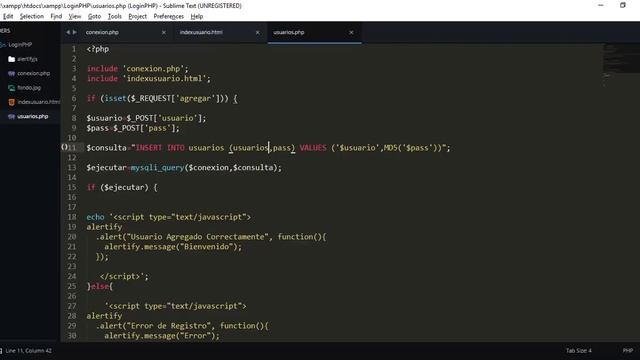This screenshot has height=360, width=640.
Task: Click the fondo.jpg image file icon
Action: coord(11,88)
